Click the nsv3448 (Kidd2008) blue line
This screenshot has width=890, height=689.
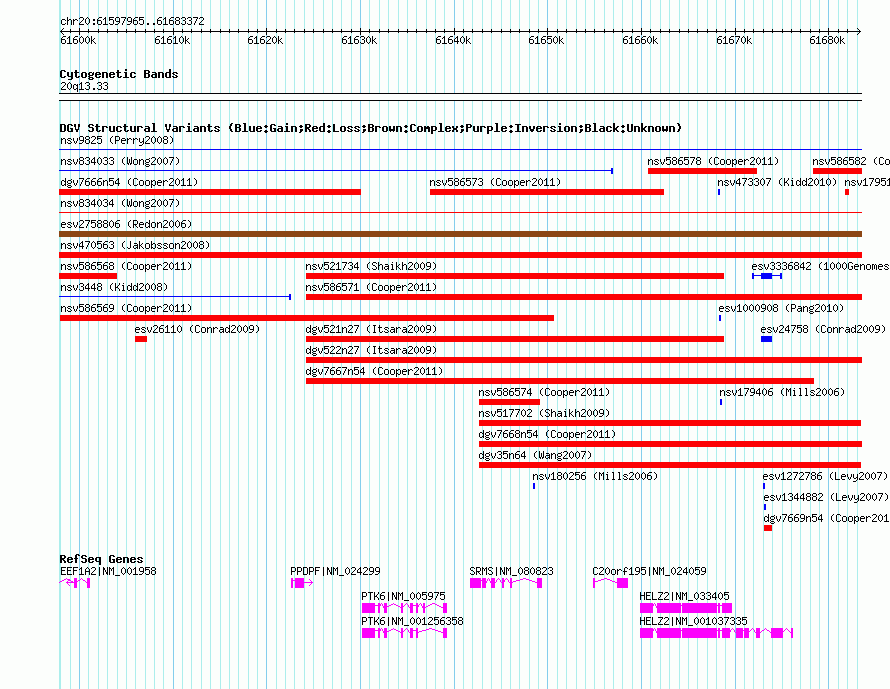175,297
